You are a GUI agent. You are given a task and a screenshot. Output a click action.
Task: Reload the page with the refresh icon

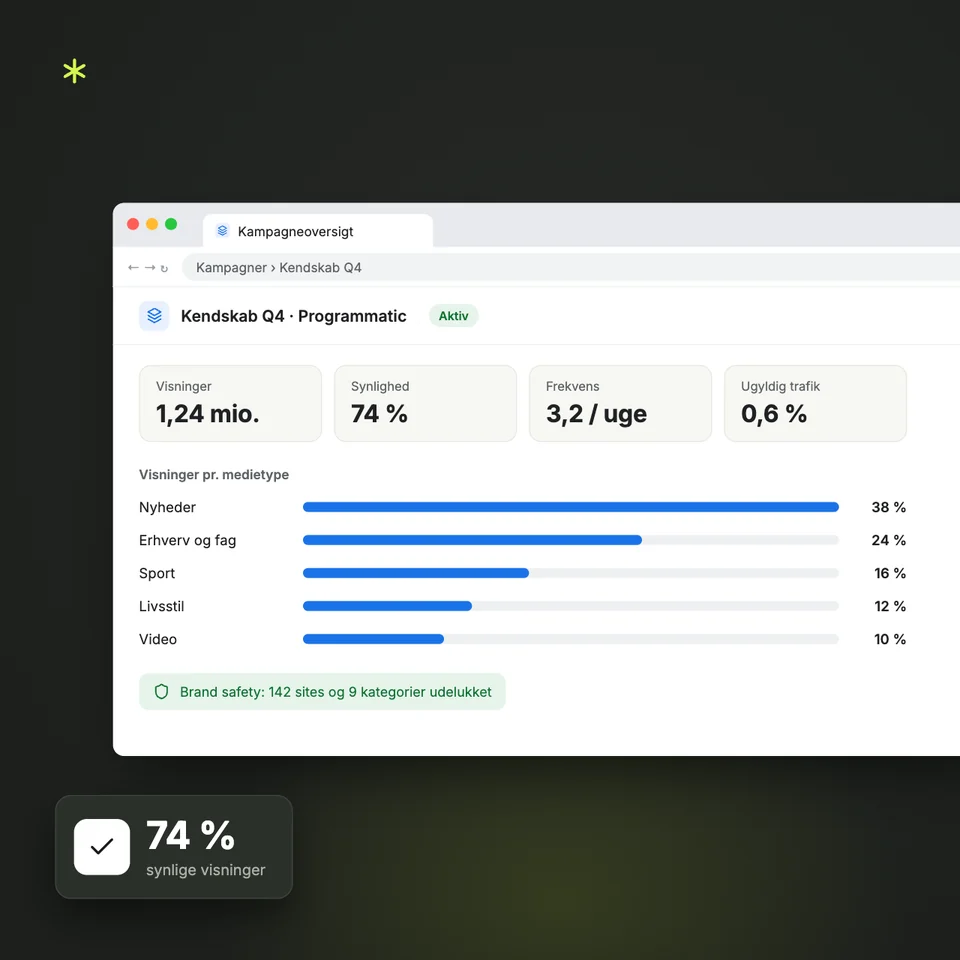[164, 268]
